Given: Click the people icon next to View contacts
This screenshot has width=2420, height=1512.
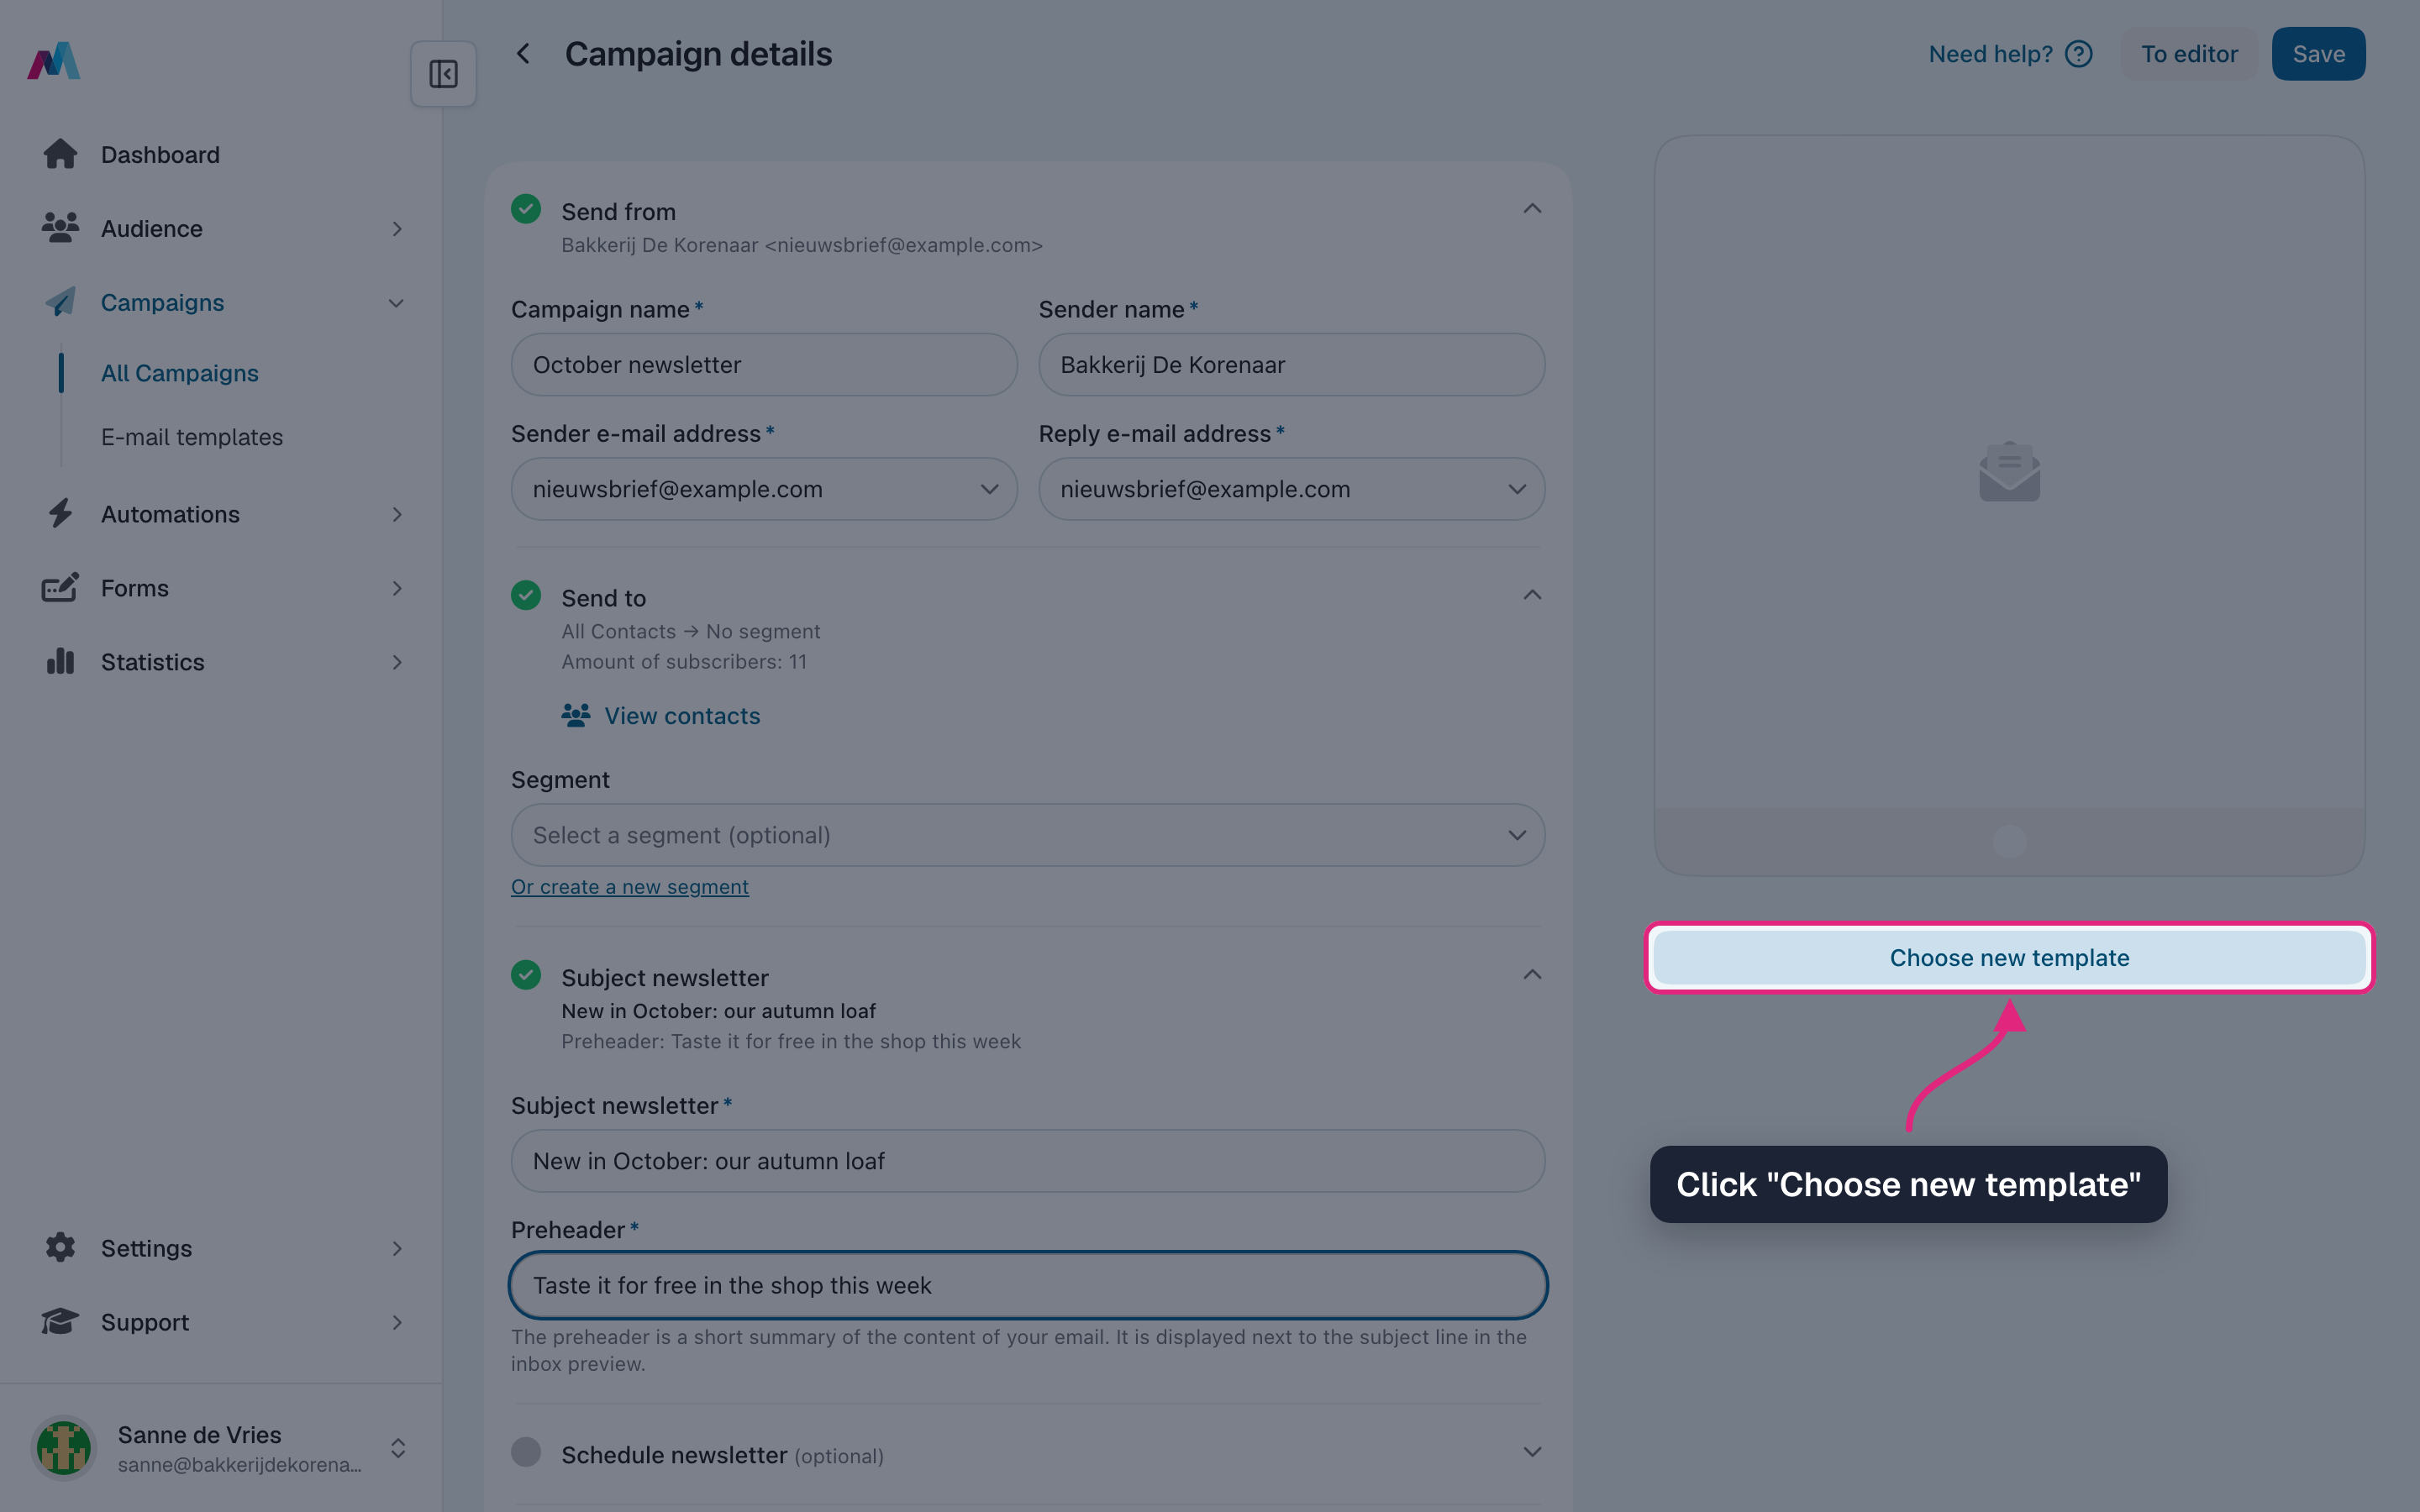Looking at the screenshot, I should pos(576,716).
